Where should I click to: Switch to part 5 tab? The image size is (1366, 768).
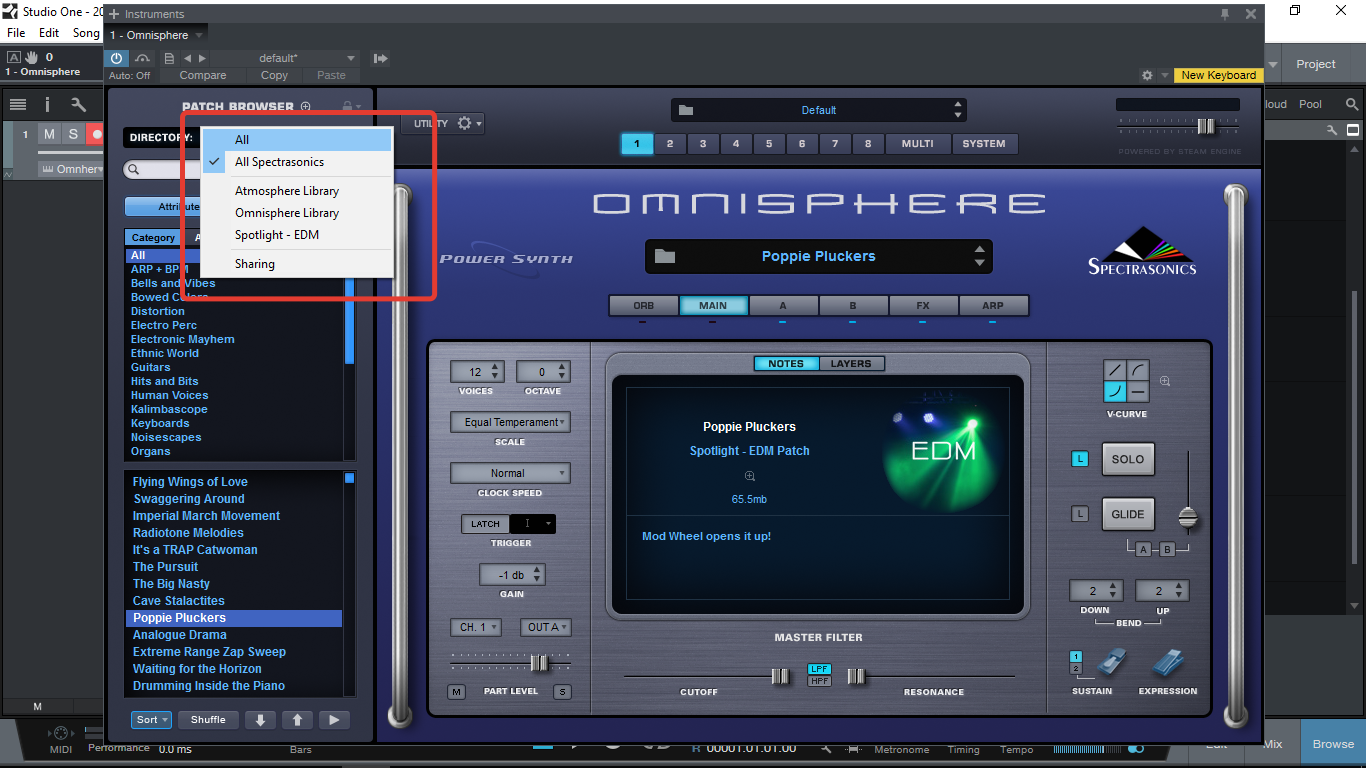tap(769, 144)
